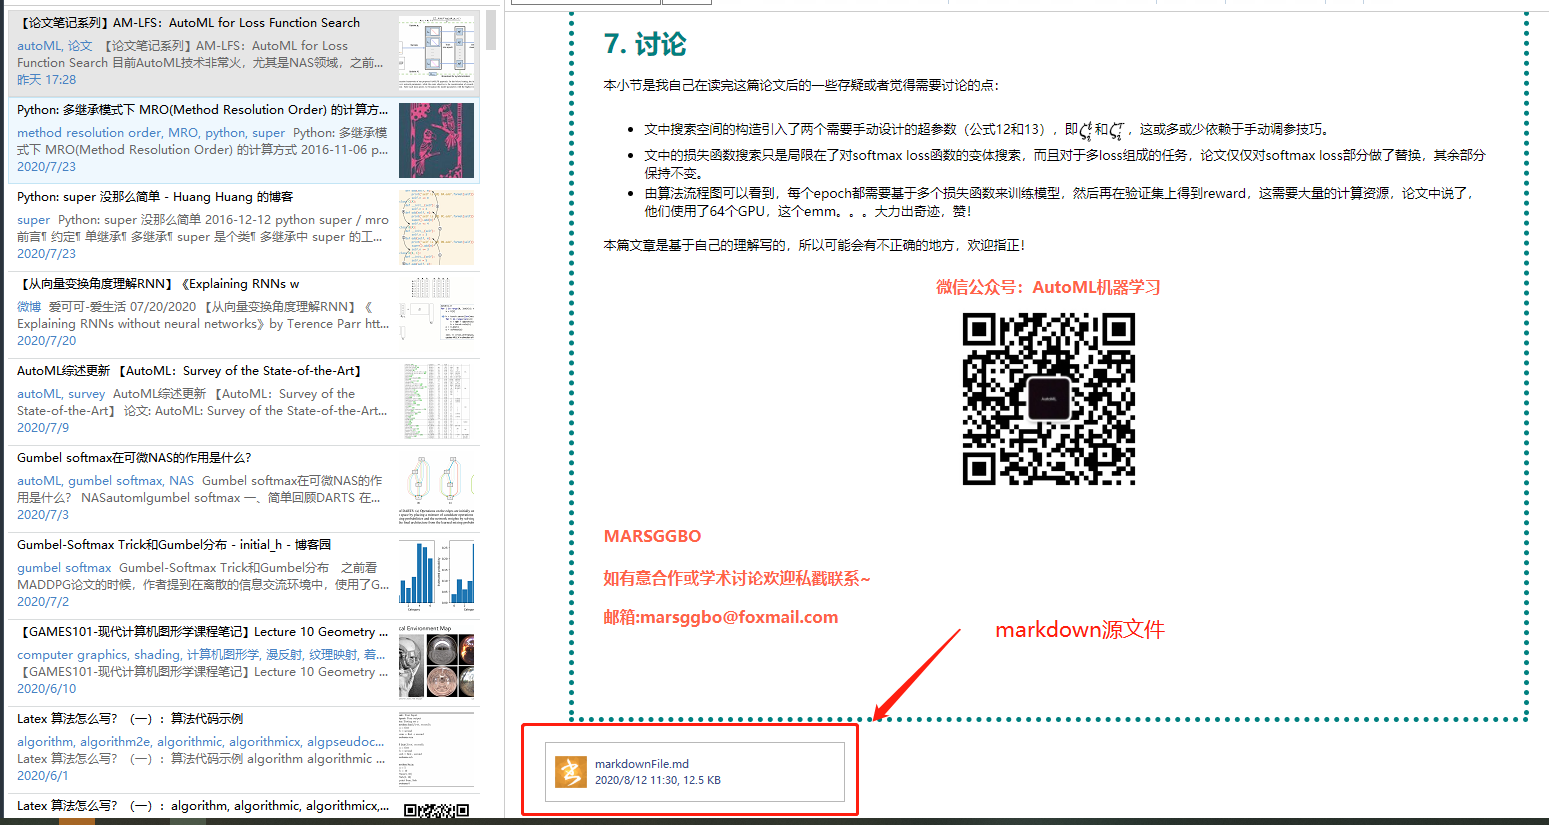
Task: Open note '【从向量变换角度理解RNN】《Explaining RNNs w'
Action: tap(244, 314)
